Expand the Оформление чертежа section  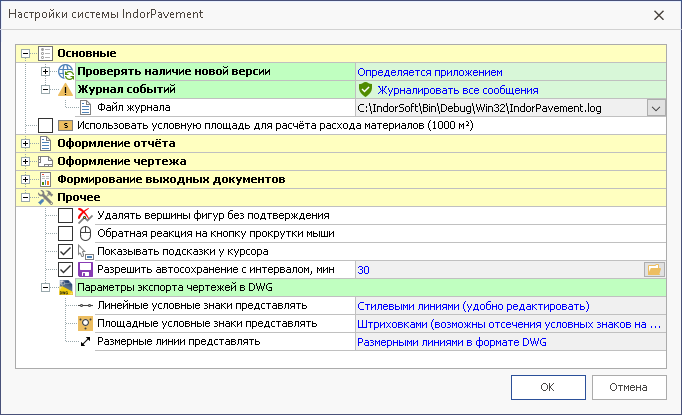(26, 161)
